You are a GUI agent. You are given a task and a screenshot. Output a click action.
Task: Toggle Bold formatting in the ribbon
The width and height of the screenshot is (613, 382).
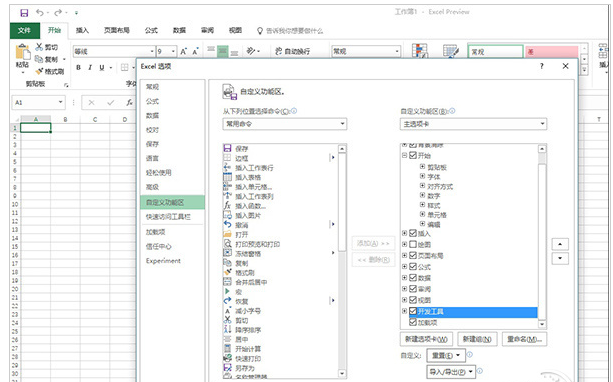(x=78, y=68)
